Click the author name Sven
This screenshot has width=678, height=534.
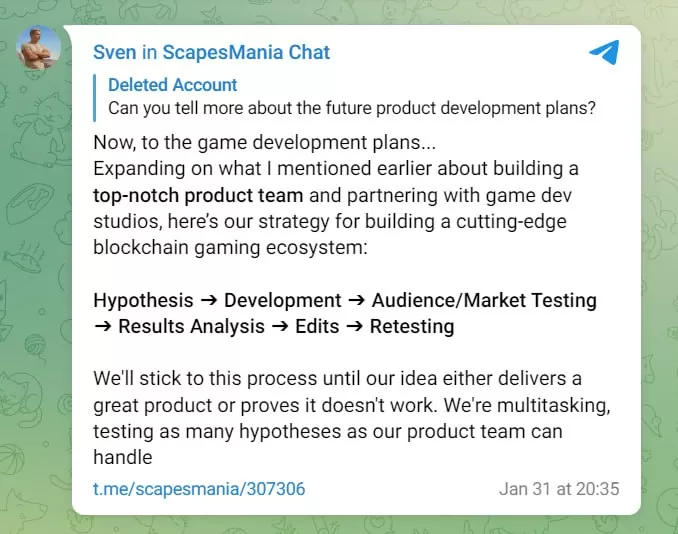pos(114,52)
